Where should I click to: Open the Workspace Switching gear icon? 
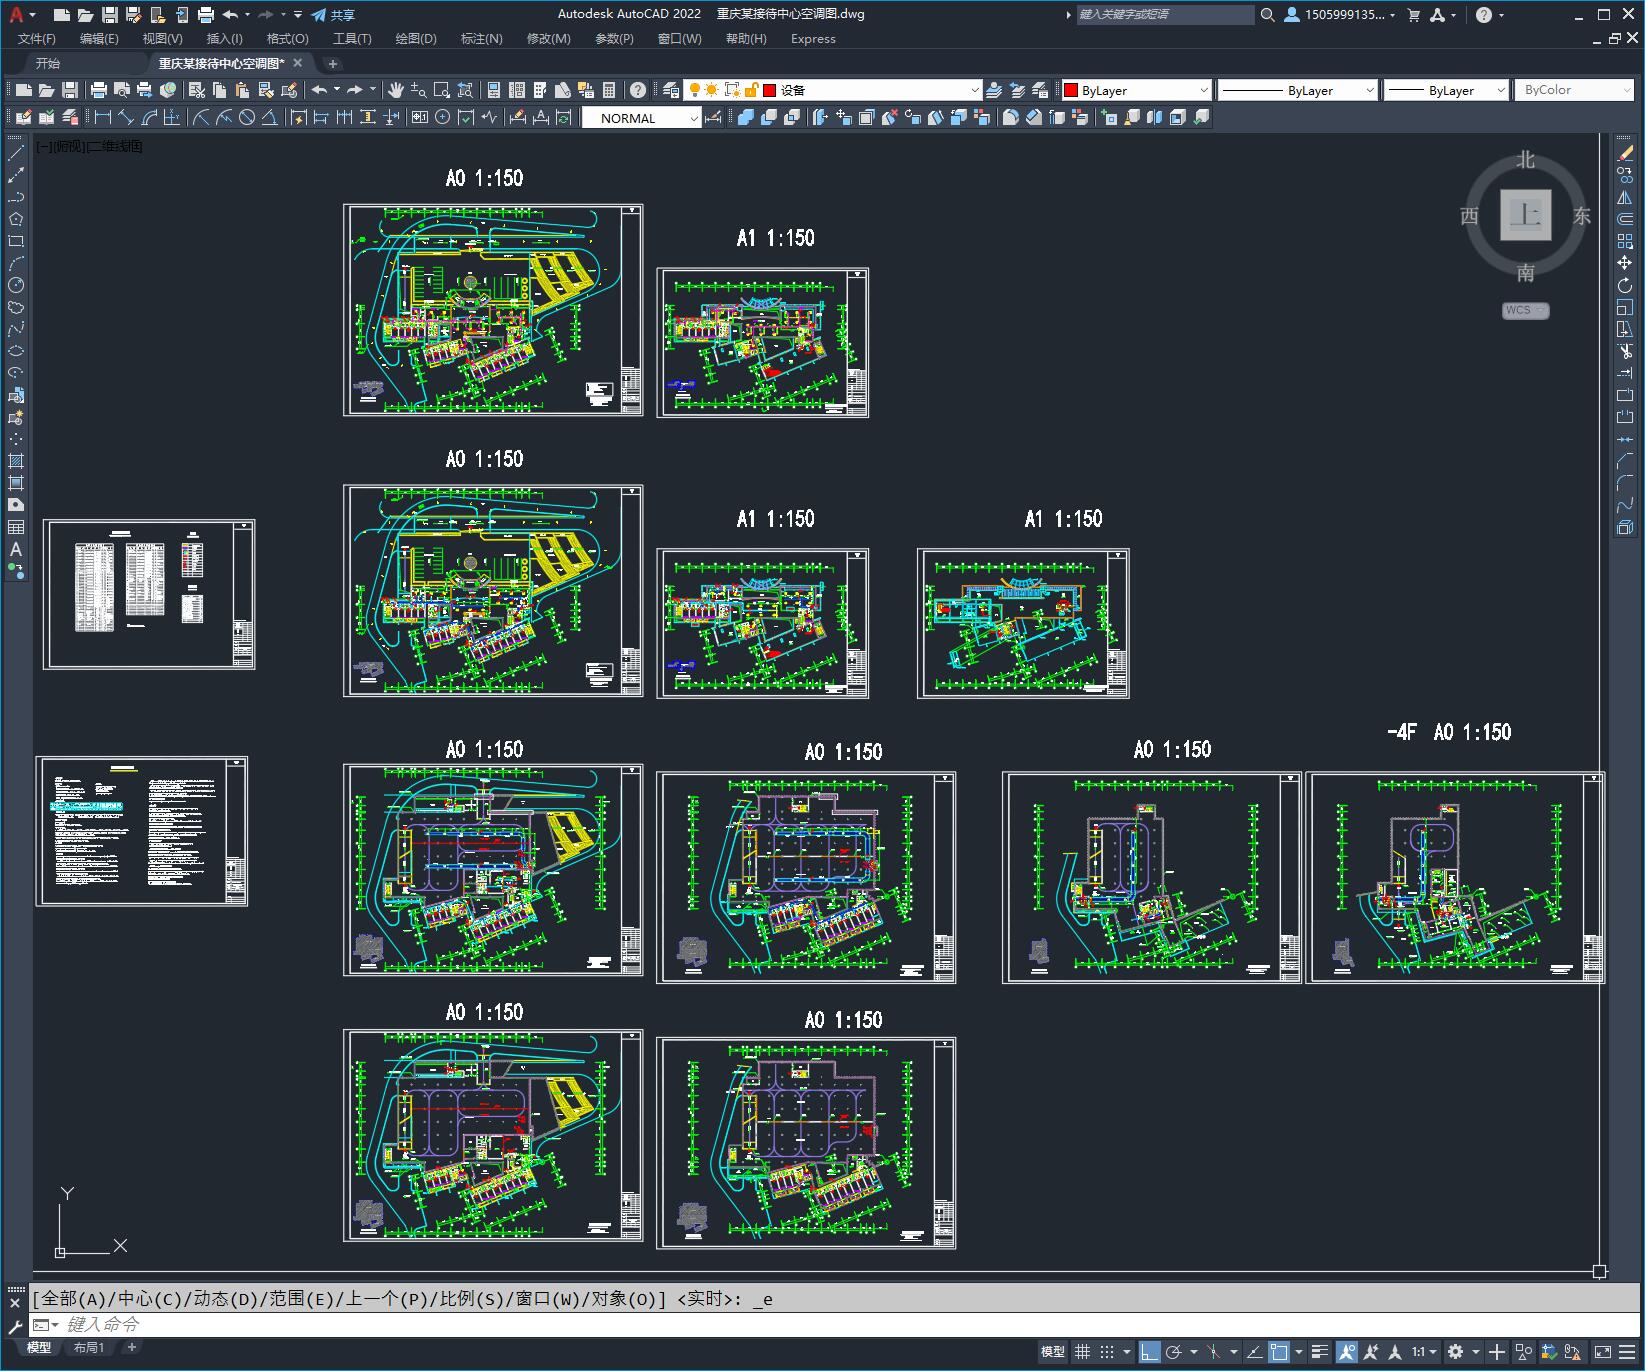click(1456, 1352)
